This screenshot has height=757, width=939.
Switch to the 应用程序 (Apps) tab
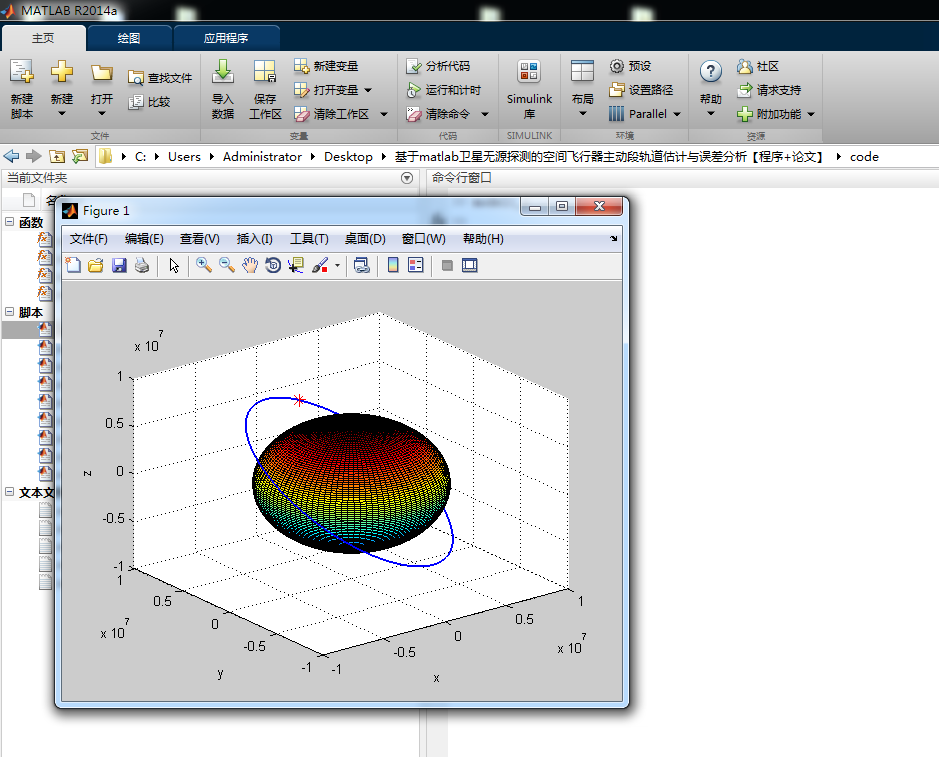point(226,38)
